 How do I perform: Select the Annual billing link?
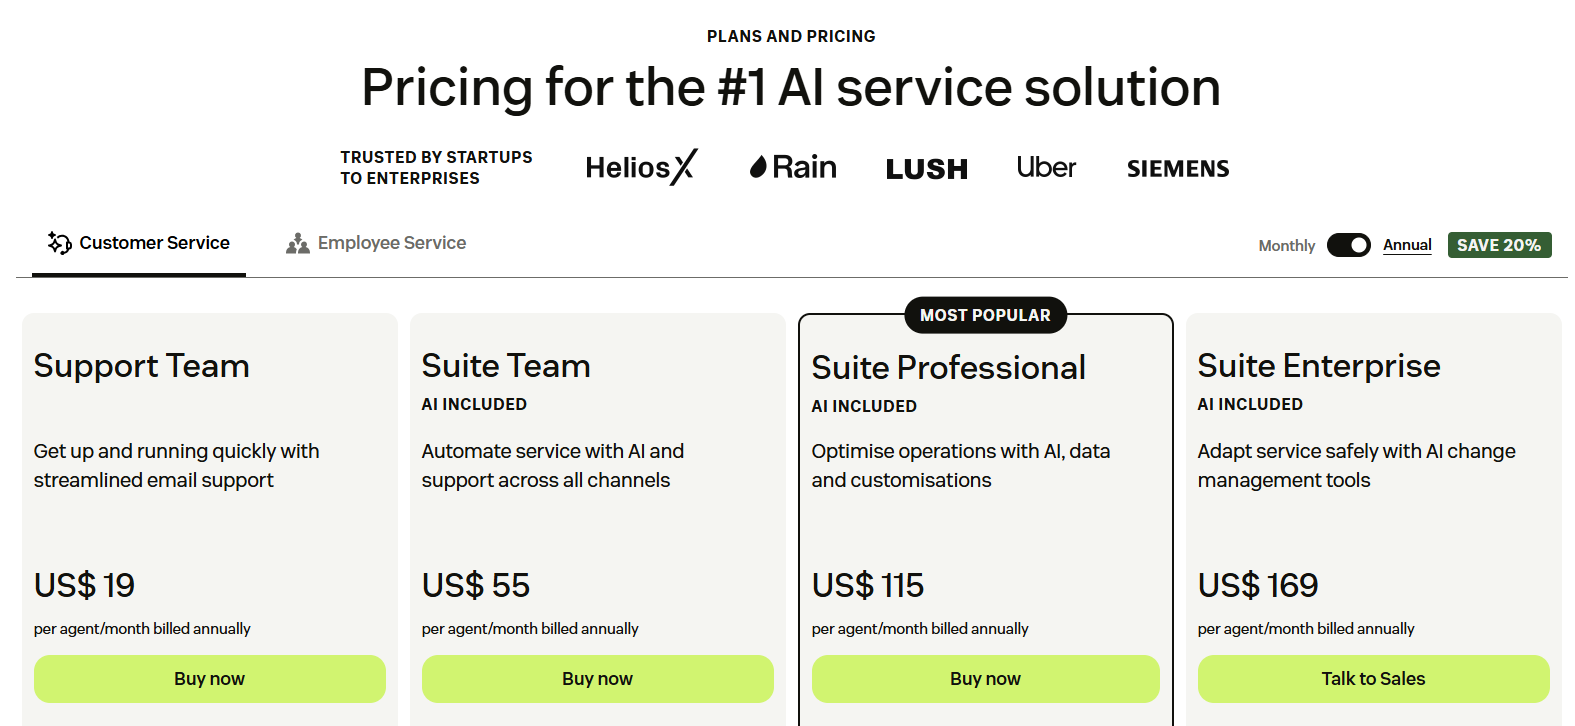(1407, 245)
